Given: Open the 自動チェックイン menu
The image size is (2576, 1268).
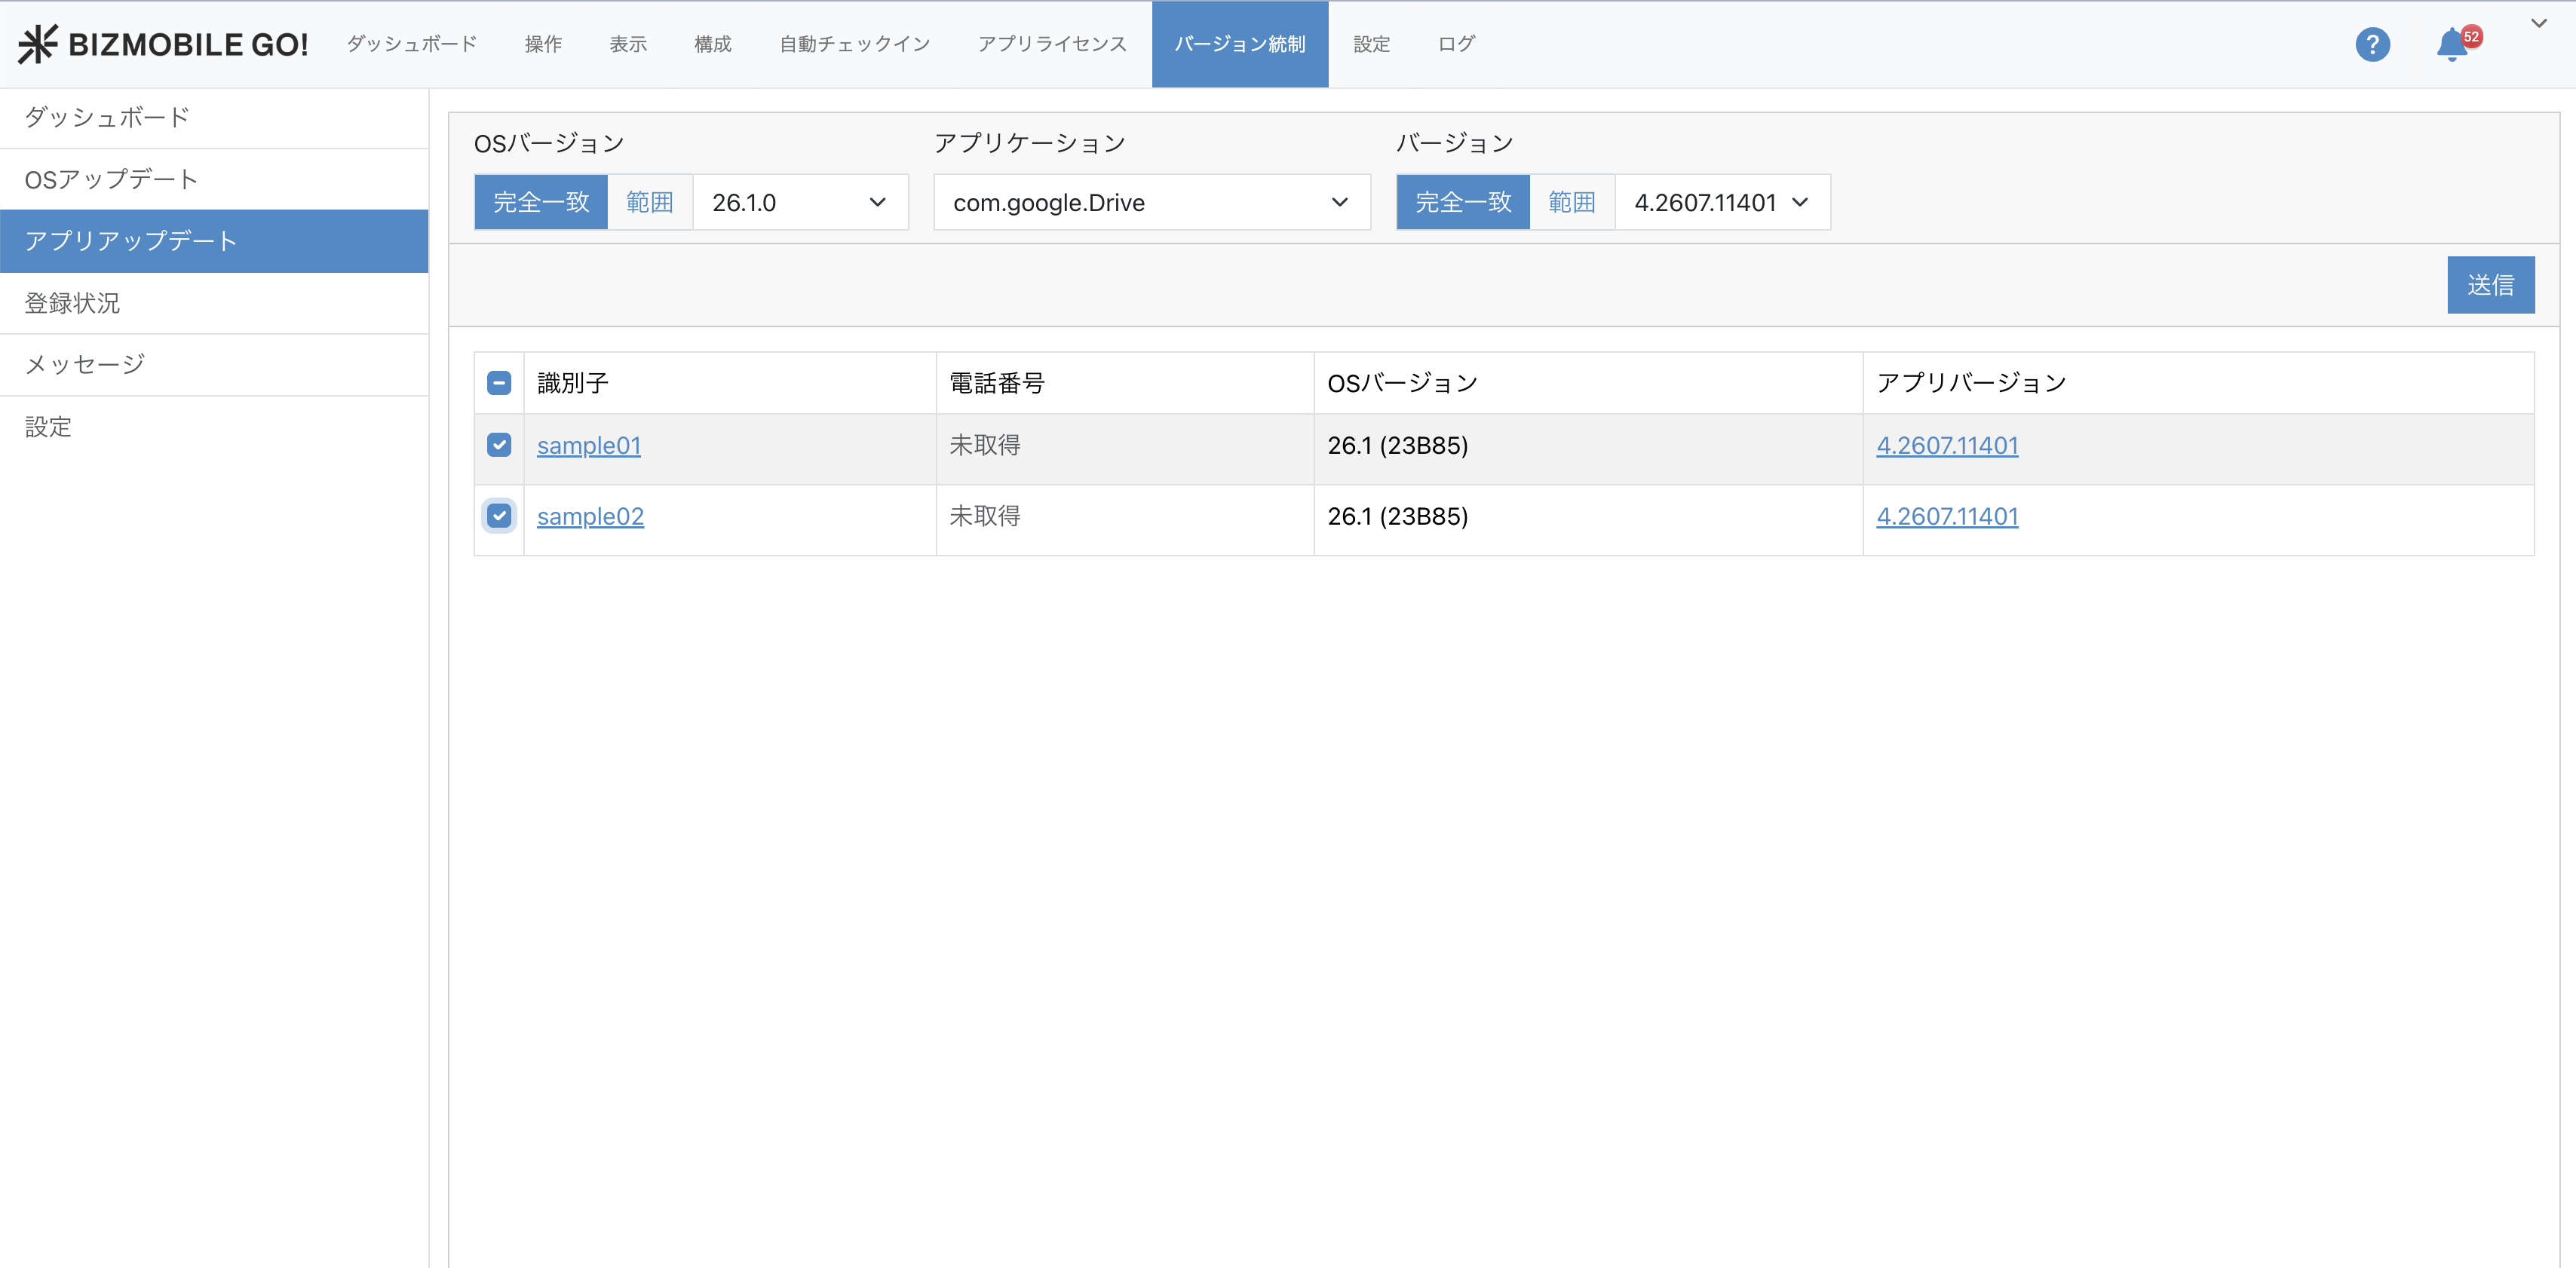Looking at the screenshot, I should pos(854,44).
